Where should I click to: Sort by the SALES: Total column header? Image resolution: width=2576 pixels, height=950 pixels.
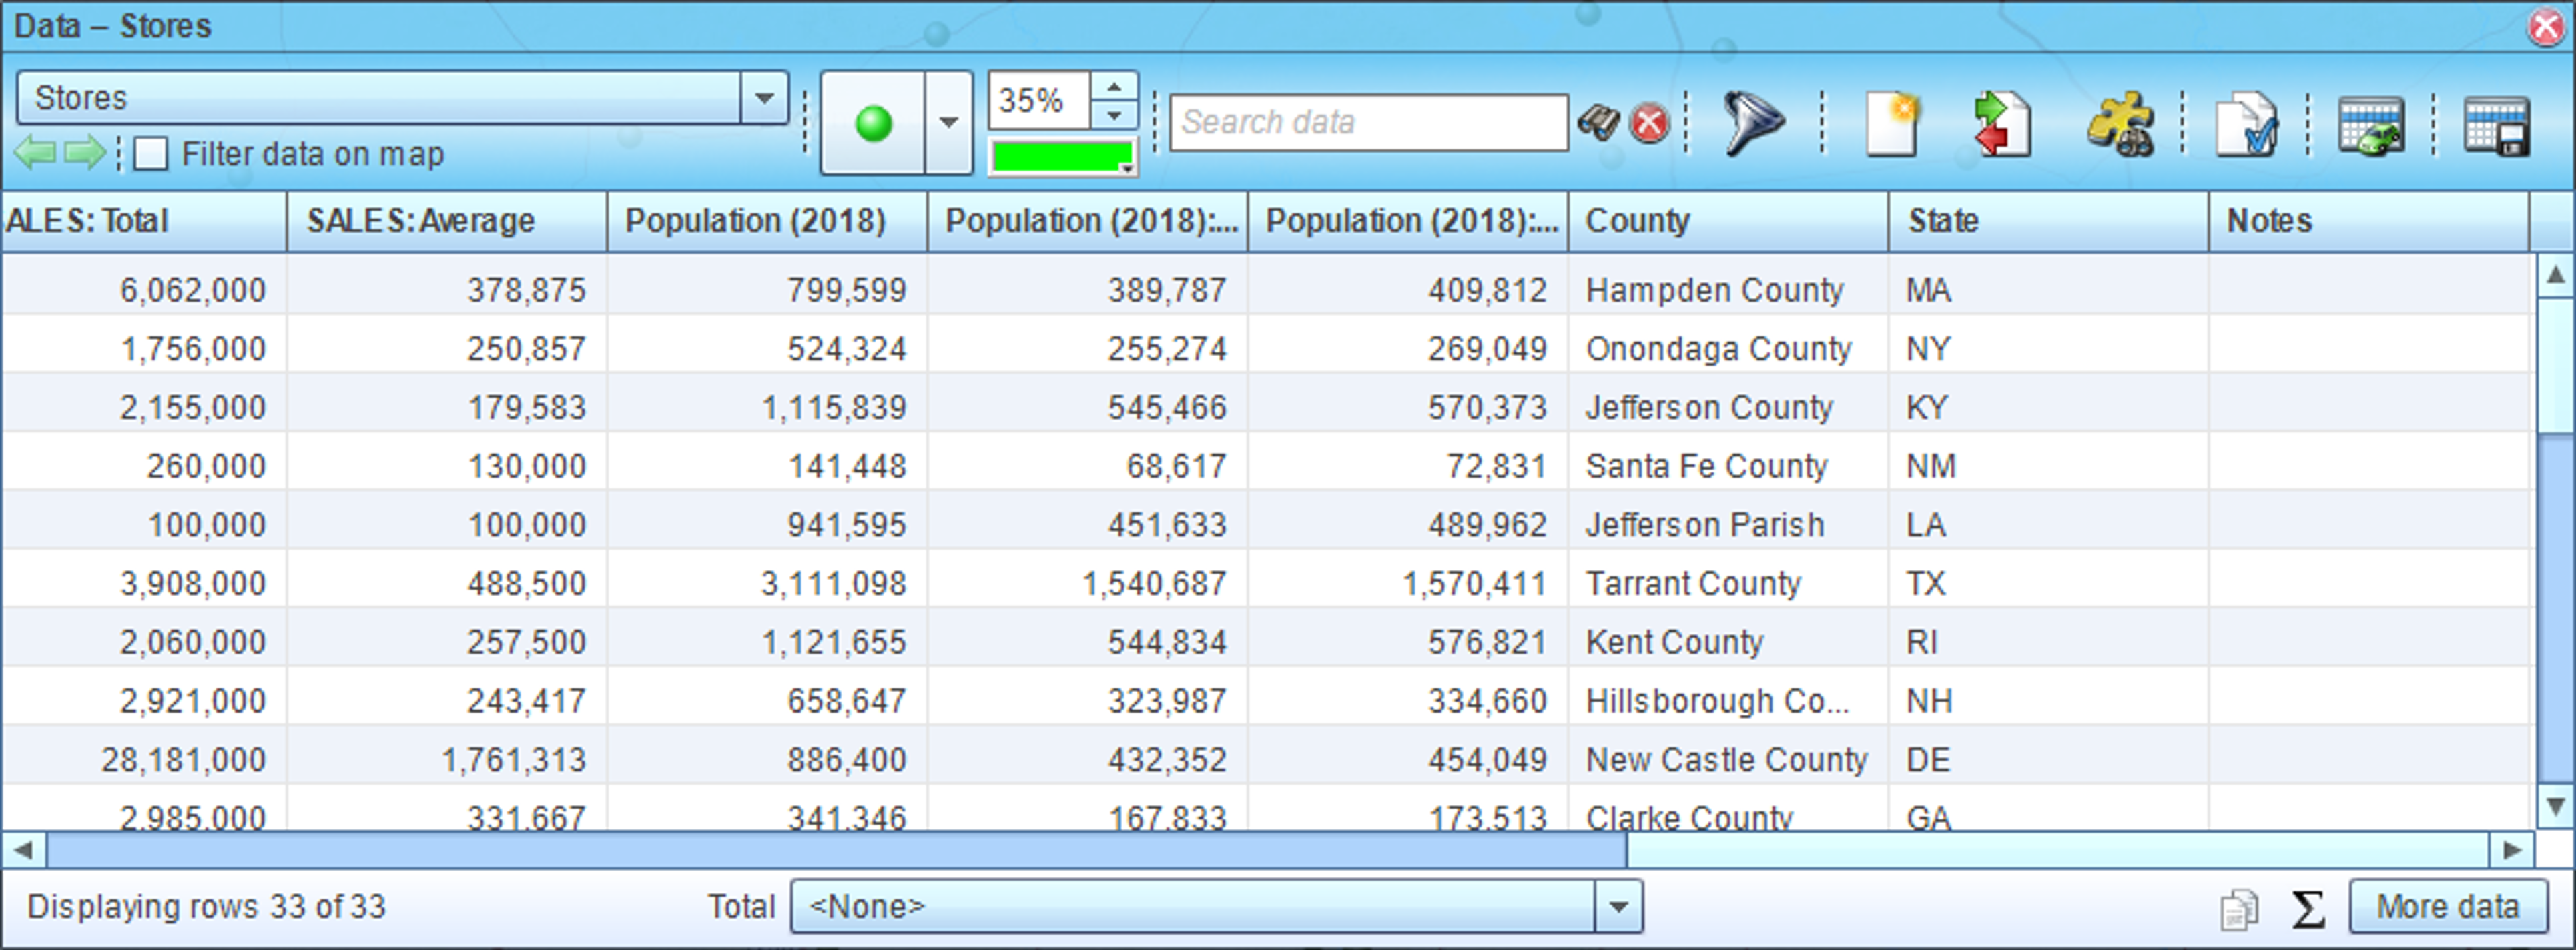coord(143,221)
